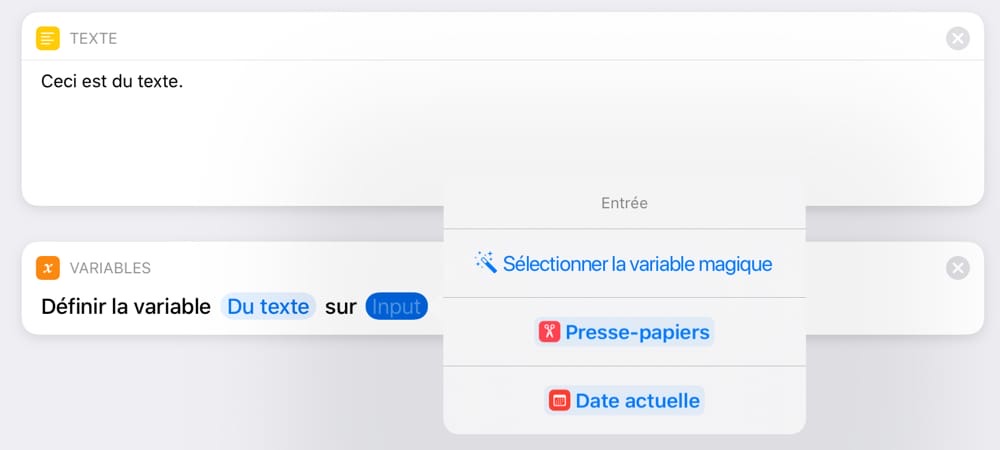Edit the 'Du texte' variable name token
Screen dimensions: 1000x450
click(268, 307)
